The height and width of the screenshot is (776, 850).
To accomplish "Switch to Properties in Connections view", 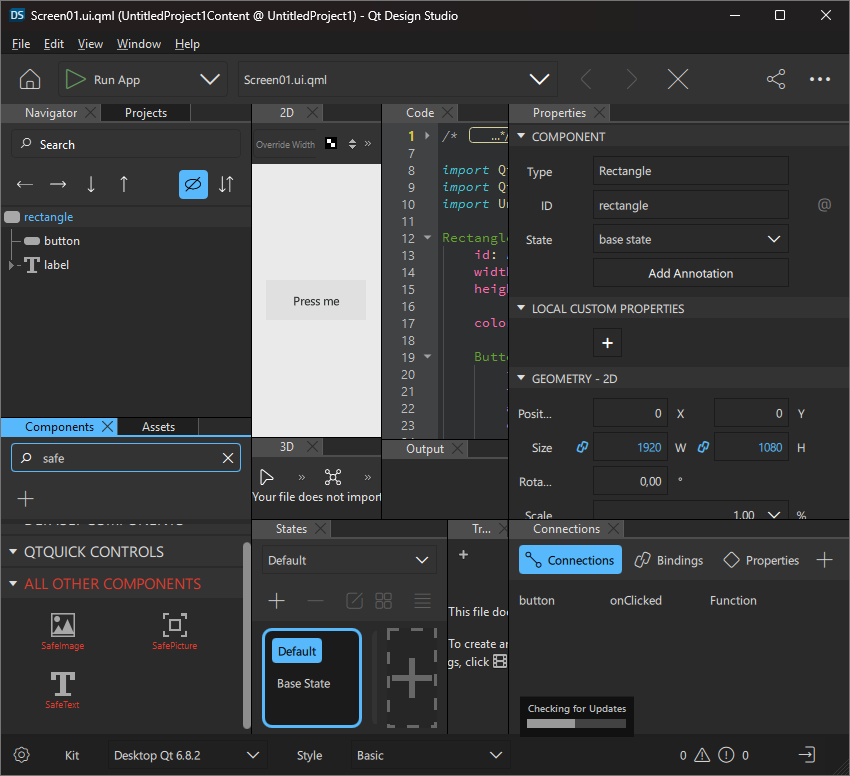I will click(x=761, y=560).
